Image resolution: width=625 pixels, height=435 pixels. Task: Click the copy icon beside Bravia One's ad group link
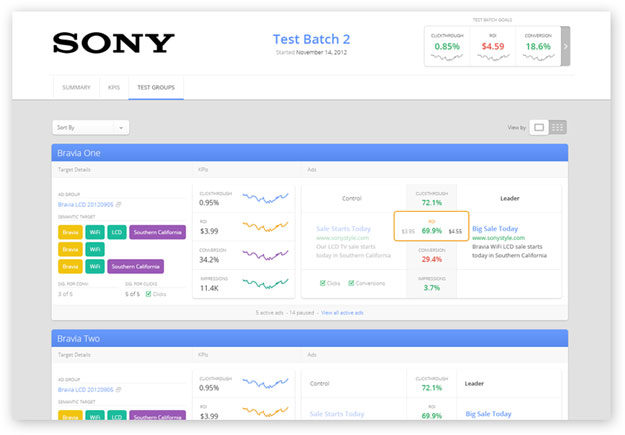pyautogui.click(x=118, y=205)
